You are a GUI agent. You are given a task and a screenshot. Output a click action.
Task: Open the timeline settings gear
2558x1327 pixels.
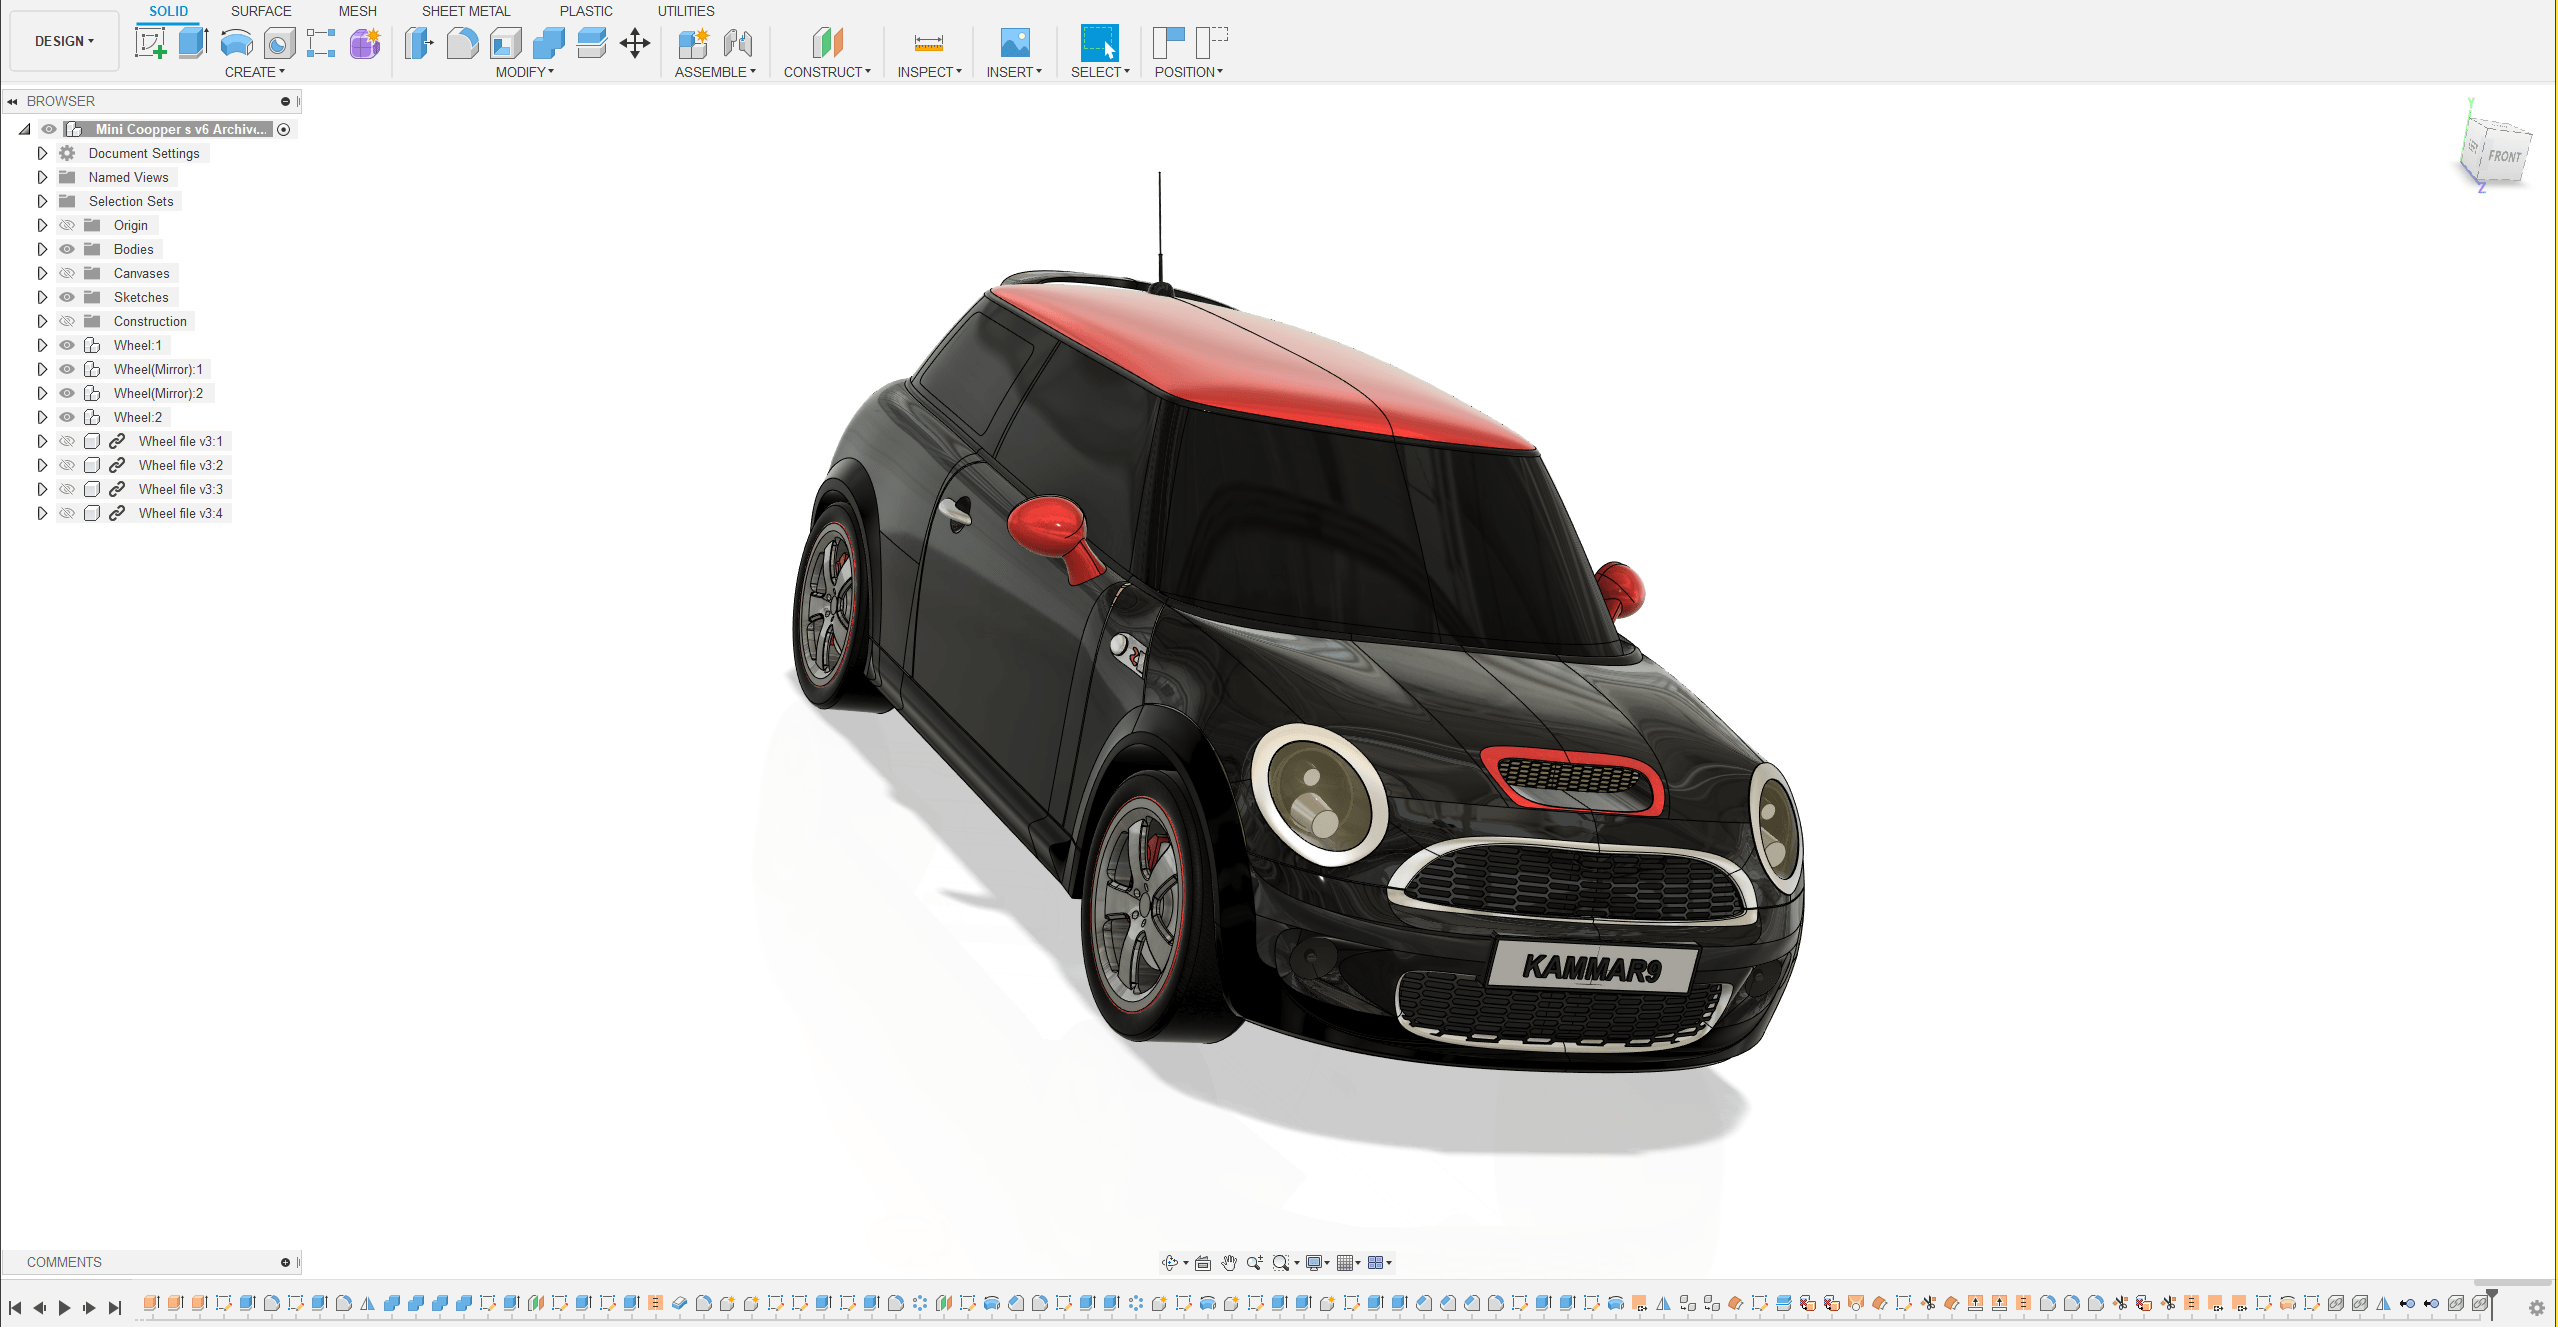[2536, 1307]
